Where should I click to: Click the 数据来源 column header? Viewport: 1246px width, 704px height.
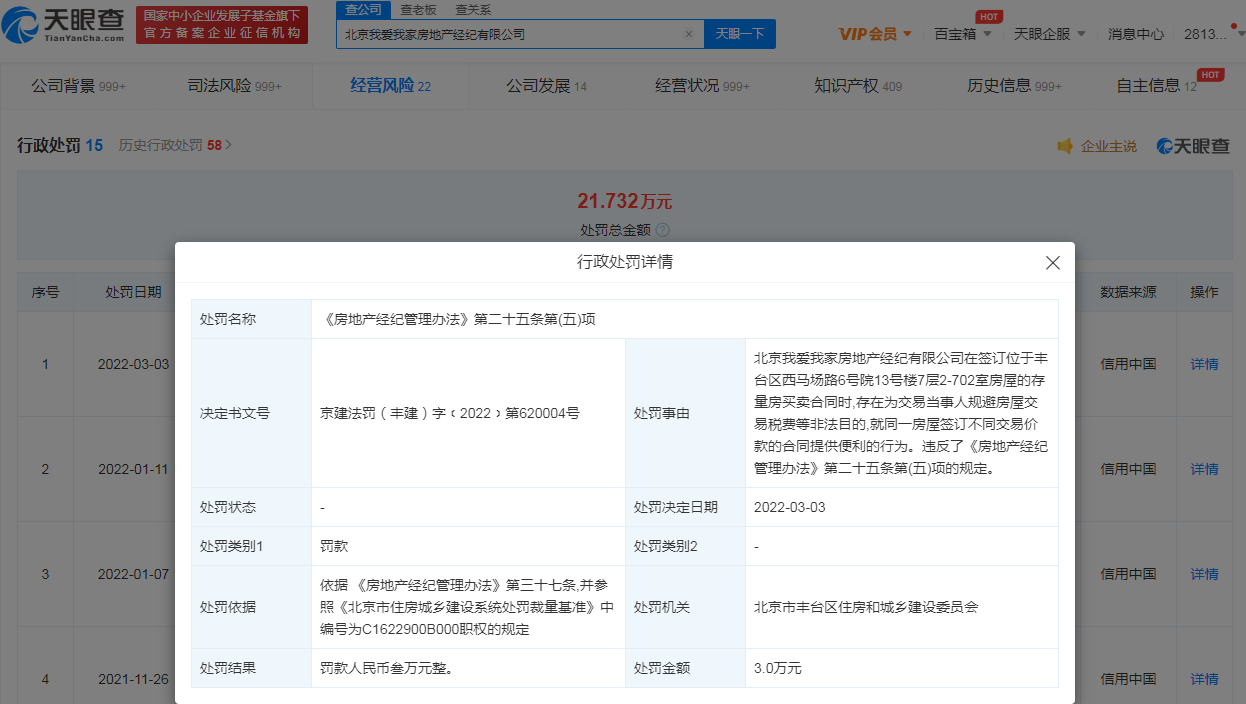(x=1128, y=292)
